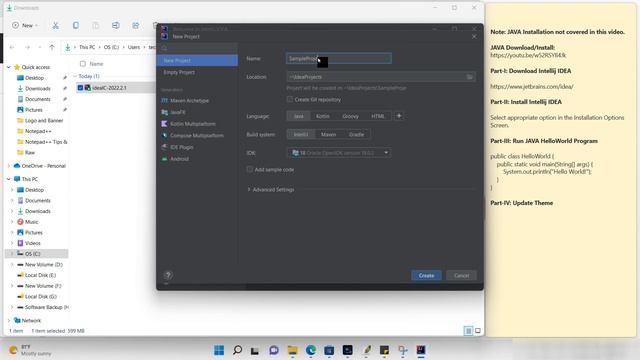Expand Advanced Settings section
Viewport: 640px width, 360px height.
[x=271, y=189]
